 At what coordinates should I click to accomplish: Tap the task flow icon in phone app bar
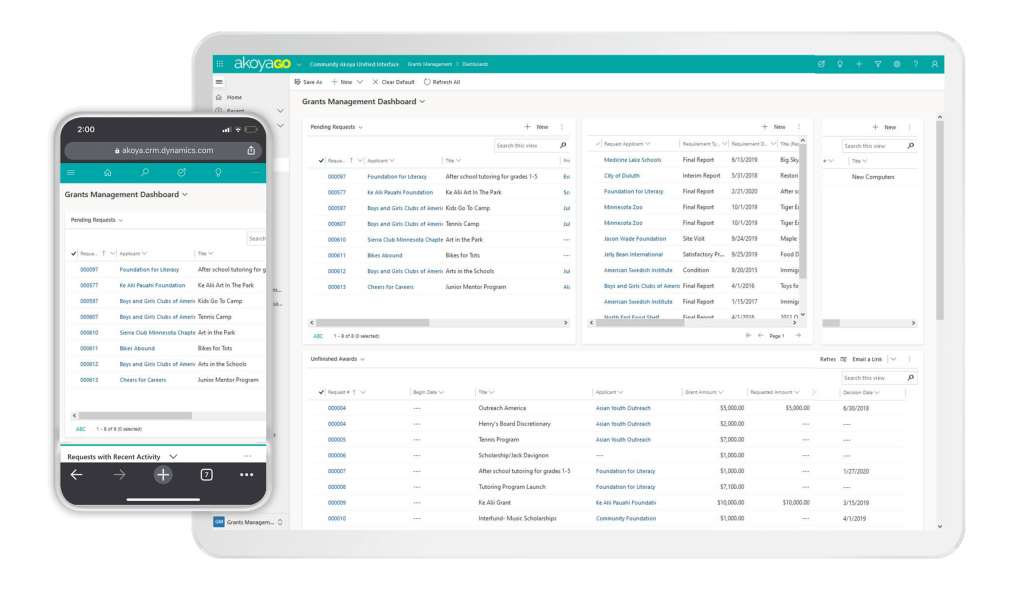(x=182, y=172)
